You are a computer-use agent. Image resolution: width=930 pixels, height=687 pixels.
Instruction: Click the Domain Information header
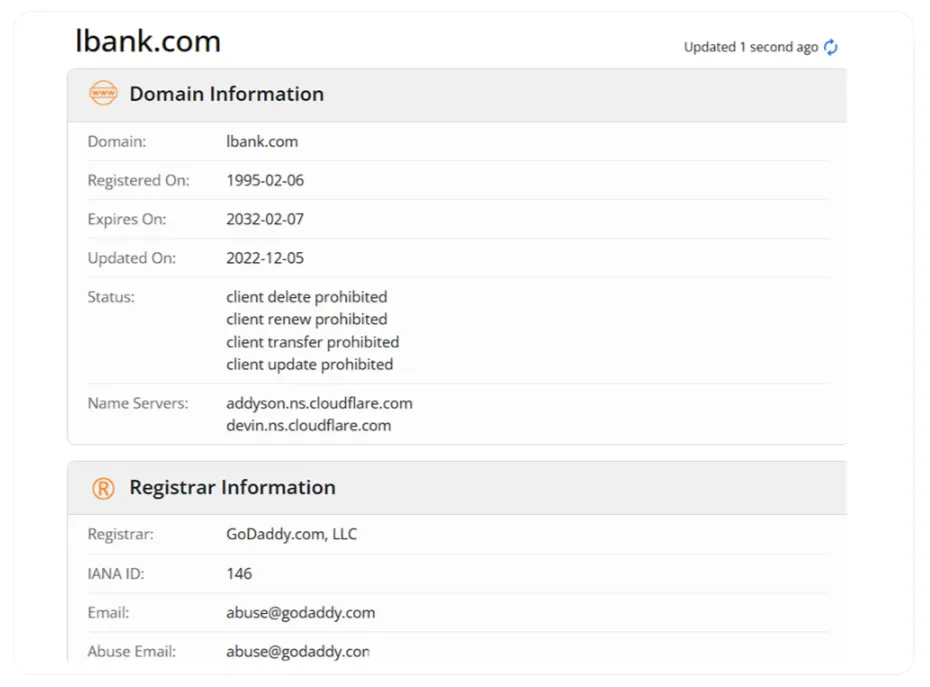226,94
